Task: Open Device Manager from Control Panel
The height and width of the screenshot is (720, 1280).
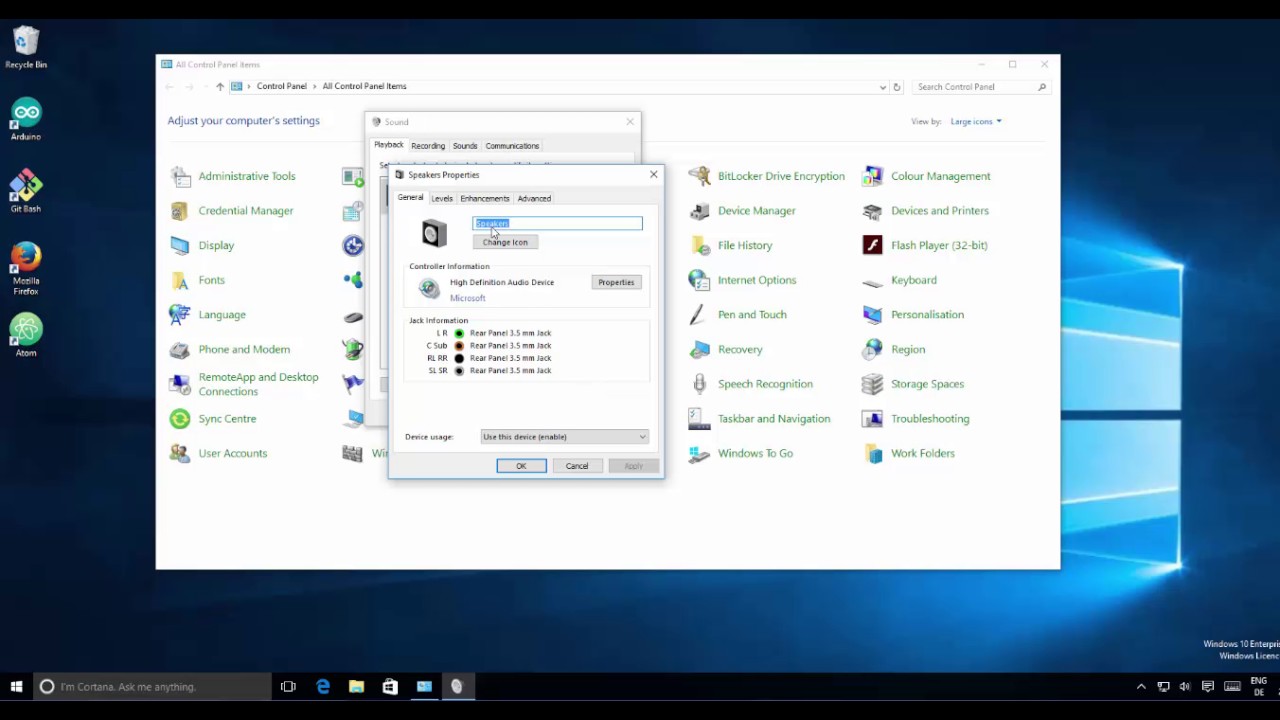Action: point(756,210)
